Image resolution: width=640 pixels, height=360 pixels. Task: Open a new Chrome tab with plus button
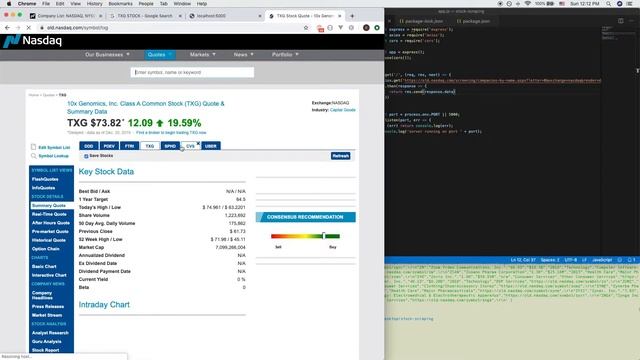[x=352, y=16]
